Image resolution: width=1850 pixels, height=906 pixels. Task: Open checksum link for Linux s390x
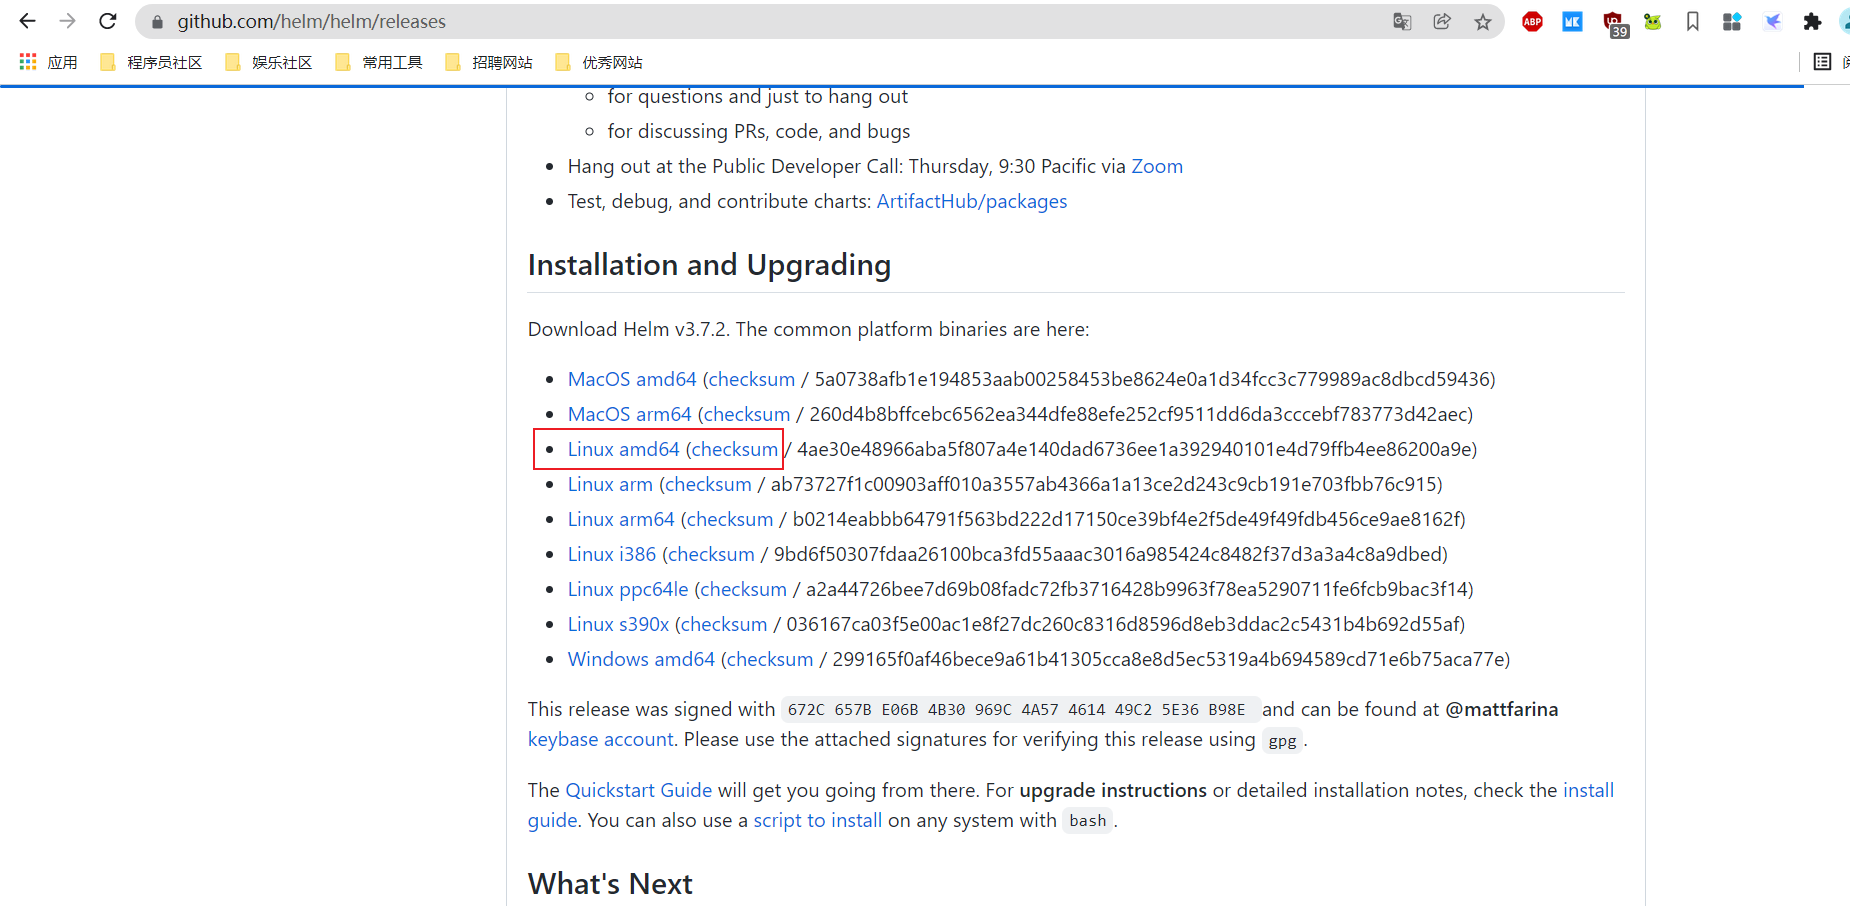[x=724, y=624]
